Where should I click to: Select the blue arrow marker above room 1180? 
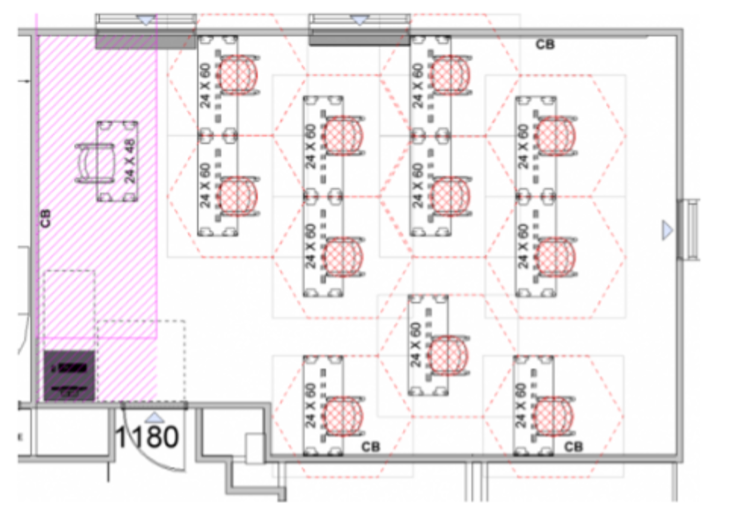pos(153,415)
